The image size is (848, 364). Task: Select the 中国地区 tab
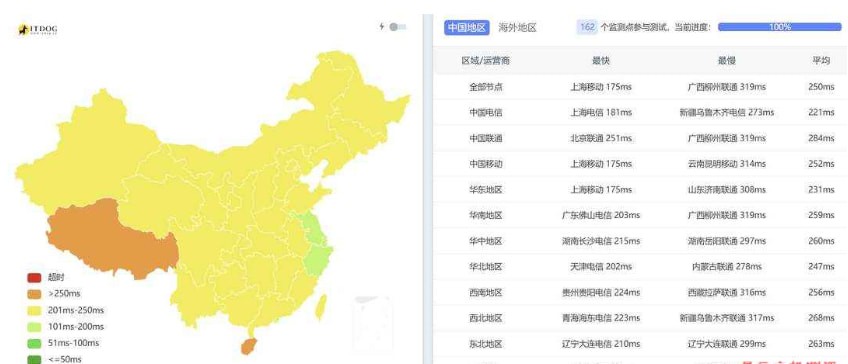[467, 28]
